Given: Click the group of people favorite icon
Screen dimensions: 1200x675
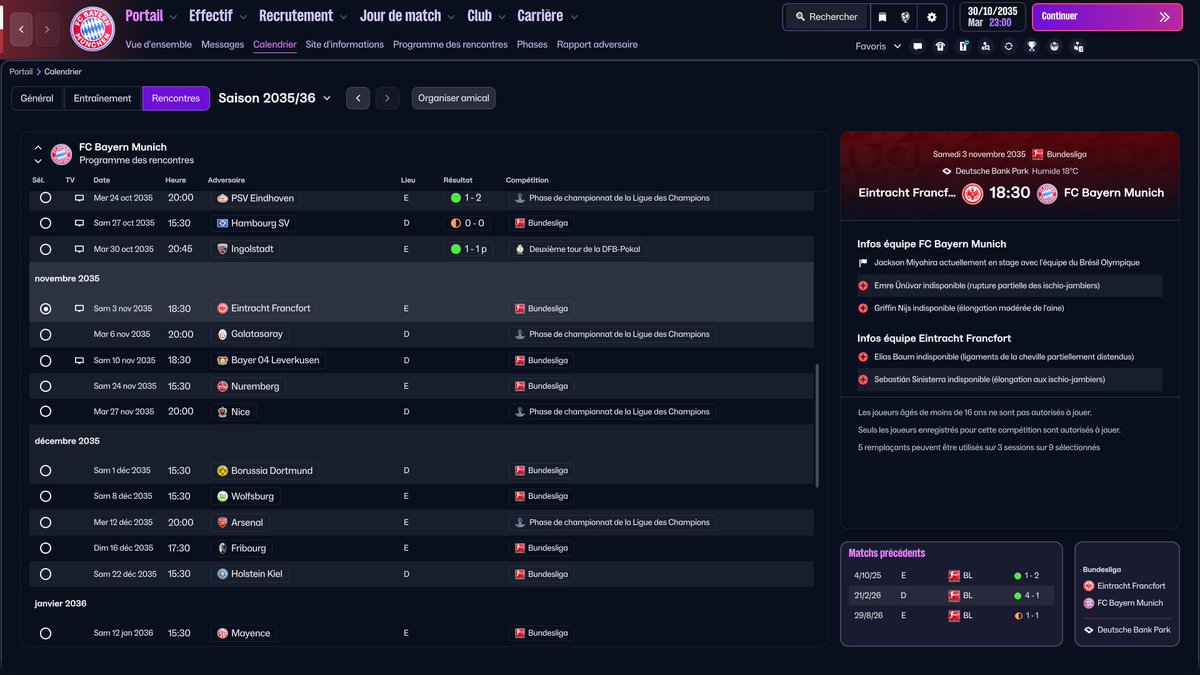Looking at the screenshot, I should pos(1054,46).
